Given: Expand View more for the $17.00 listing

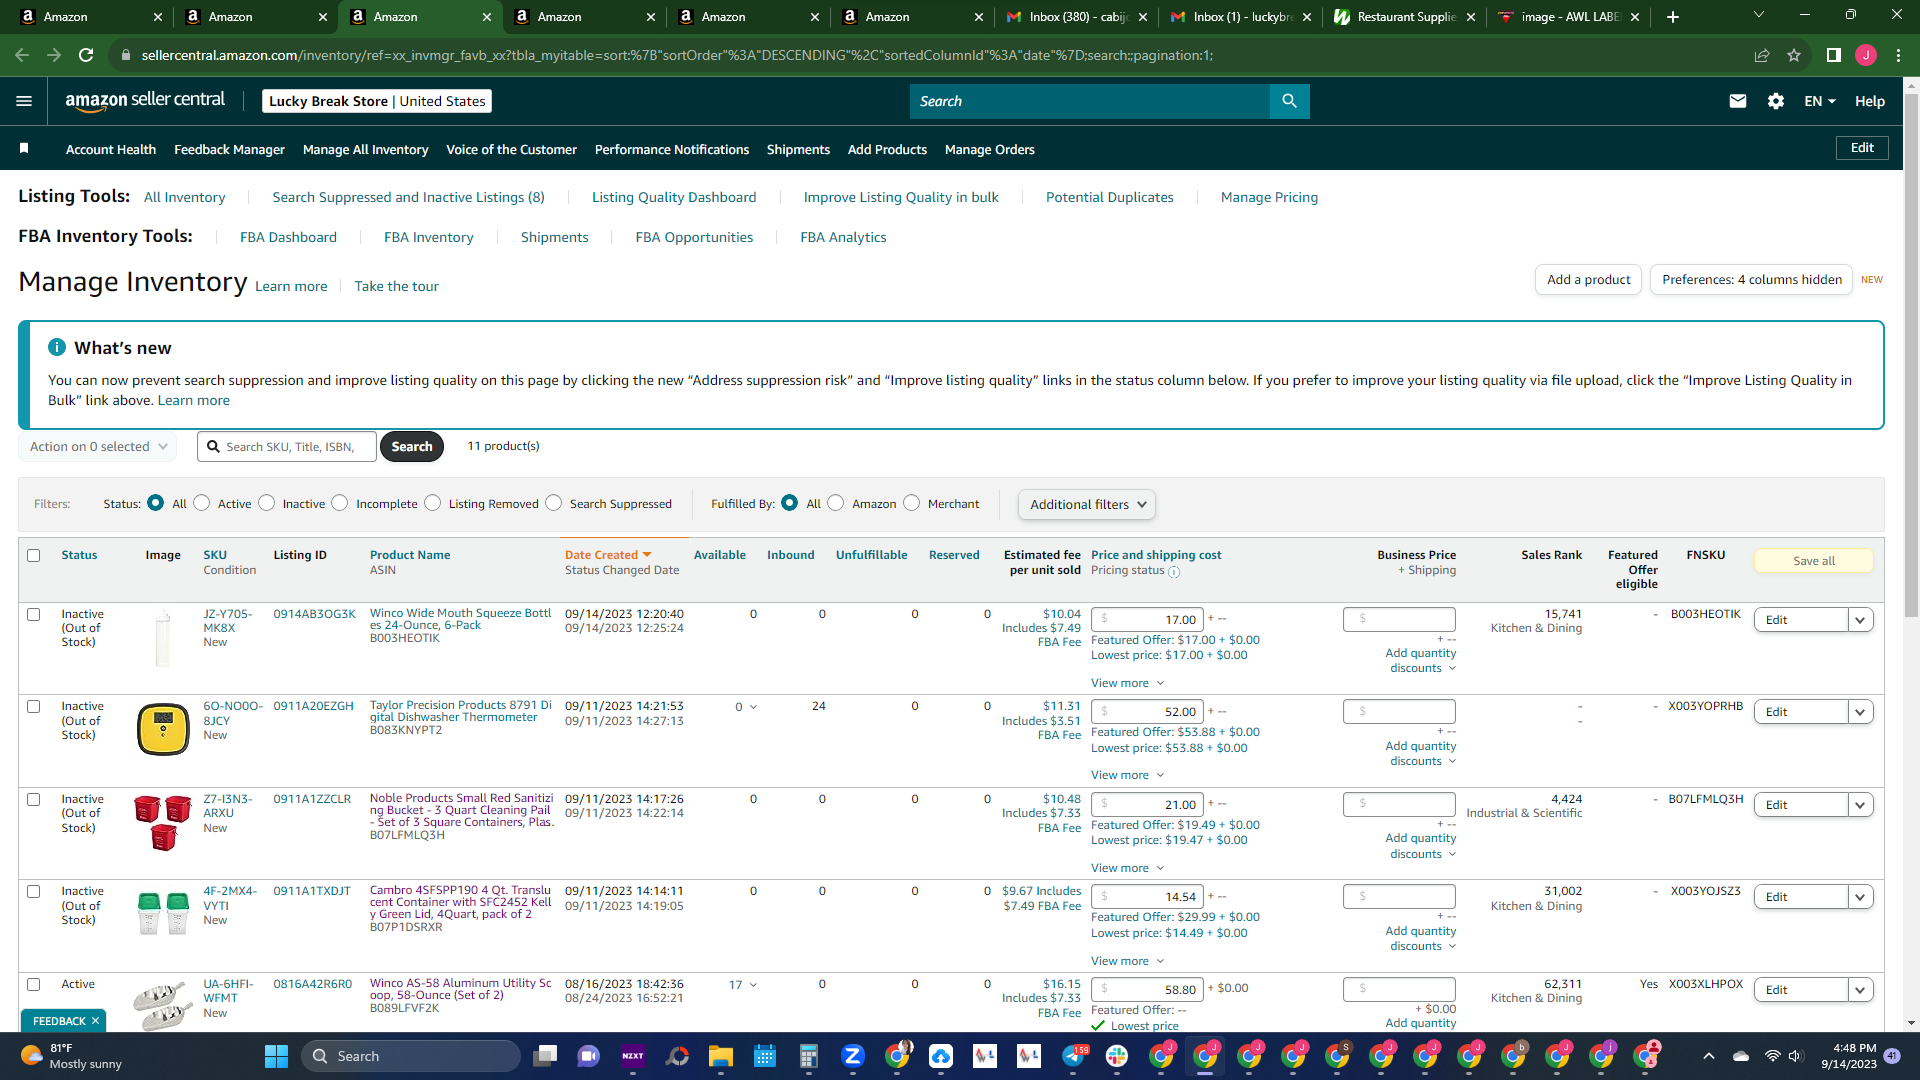Looking at the screenshot, I should tap(1128, 683).
